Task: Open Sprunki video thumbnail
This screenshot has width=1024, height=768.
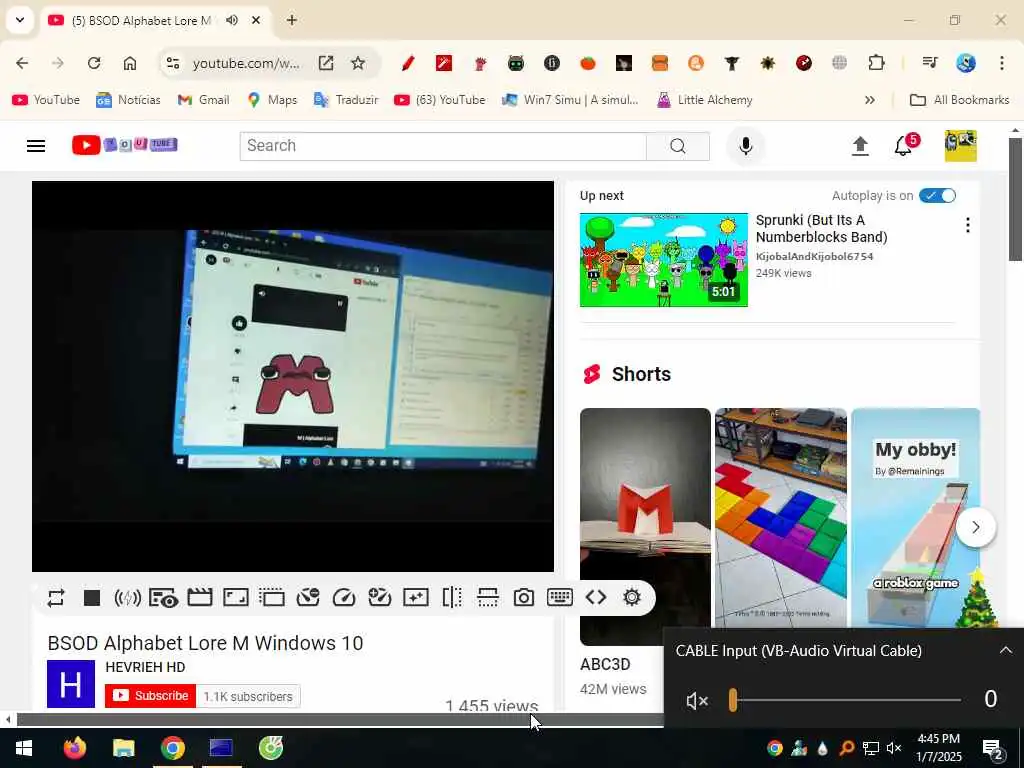Action: pos(664,260)
